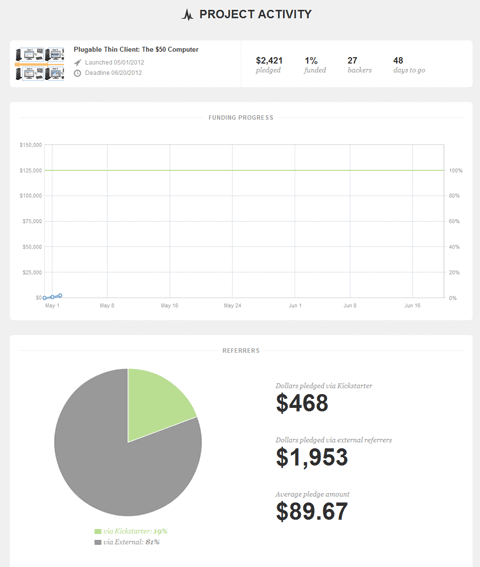Click the Dollars pledged via Kickstarter caption
Viewport: 480px width, 567px height.
[x=324, y=386]
